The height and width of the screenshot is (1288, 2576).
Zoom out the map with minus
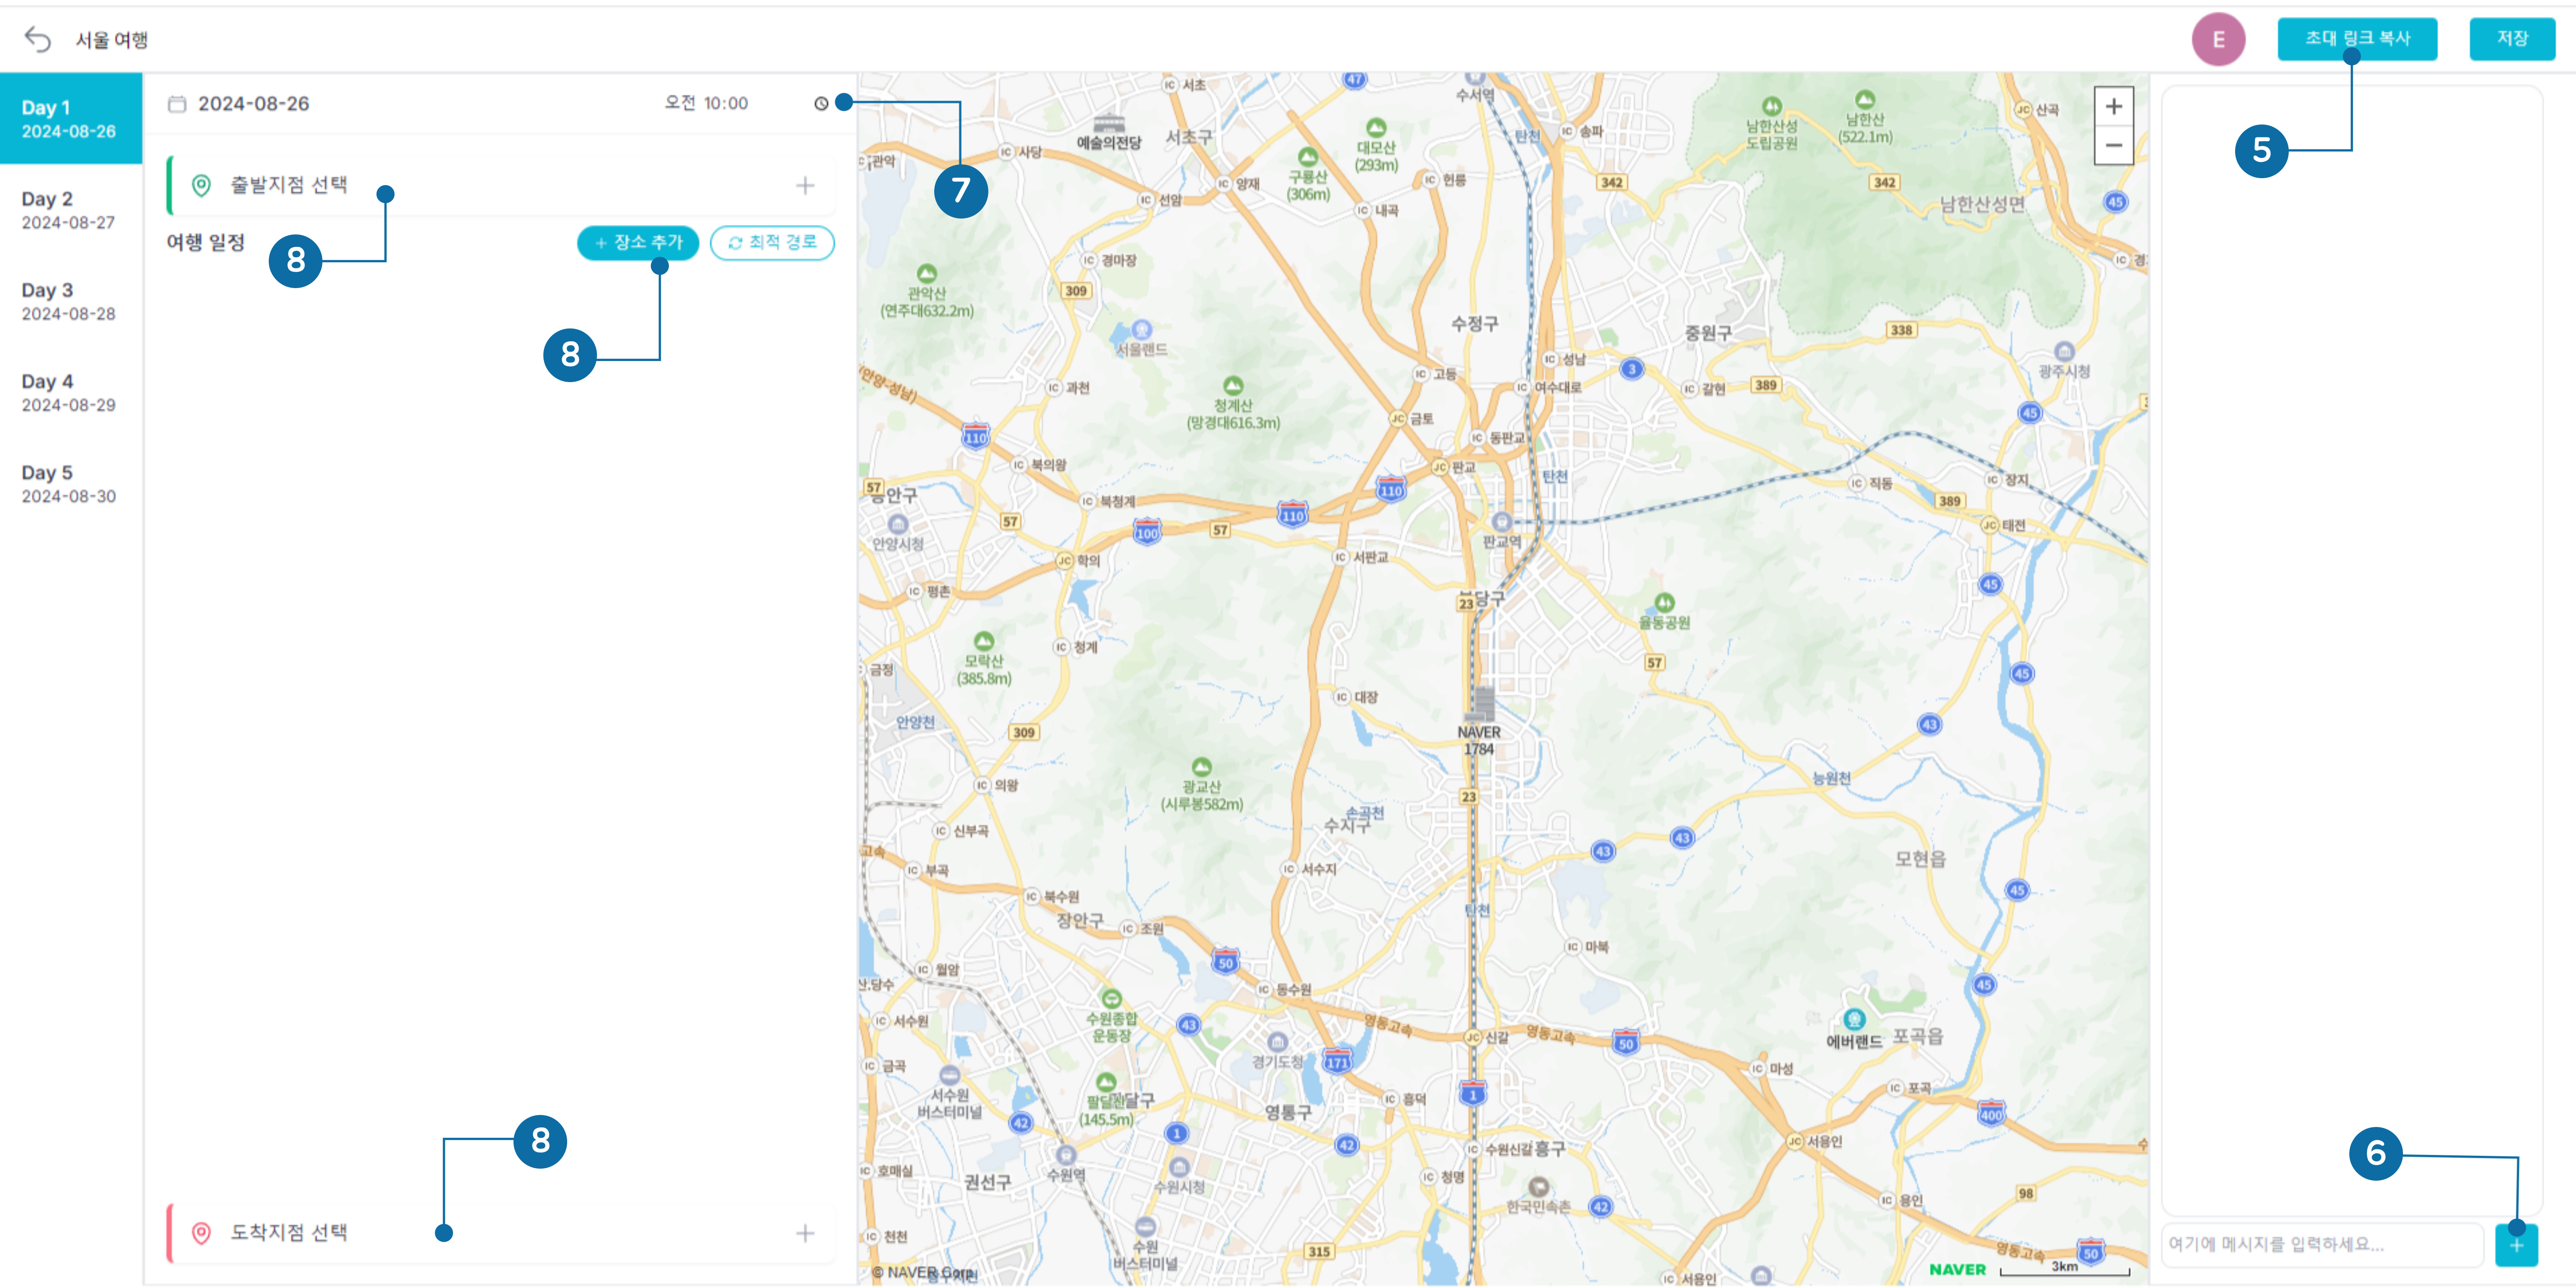point(2113,145)
